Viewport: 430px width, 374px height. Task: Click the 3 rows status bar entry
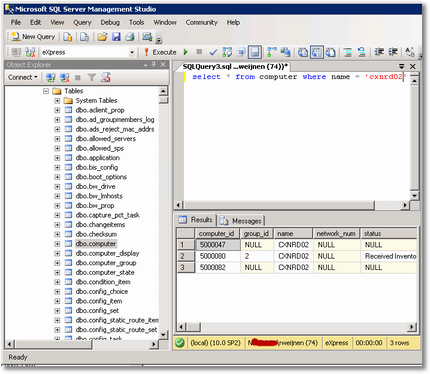tap(399, 343)
